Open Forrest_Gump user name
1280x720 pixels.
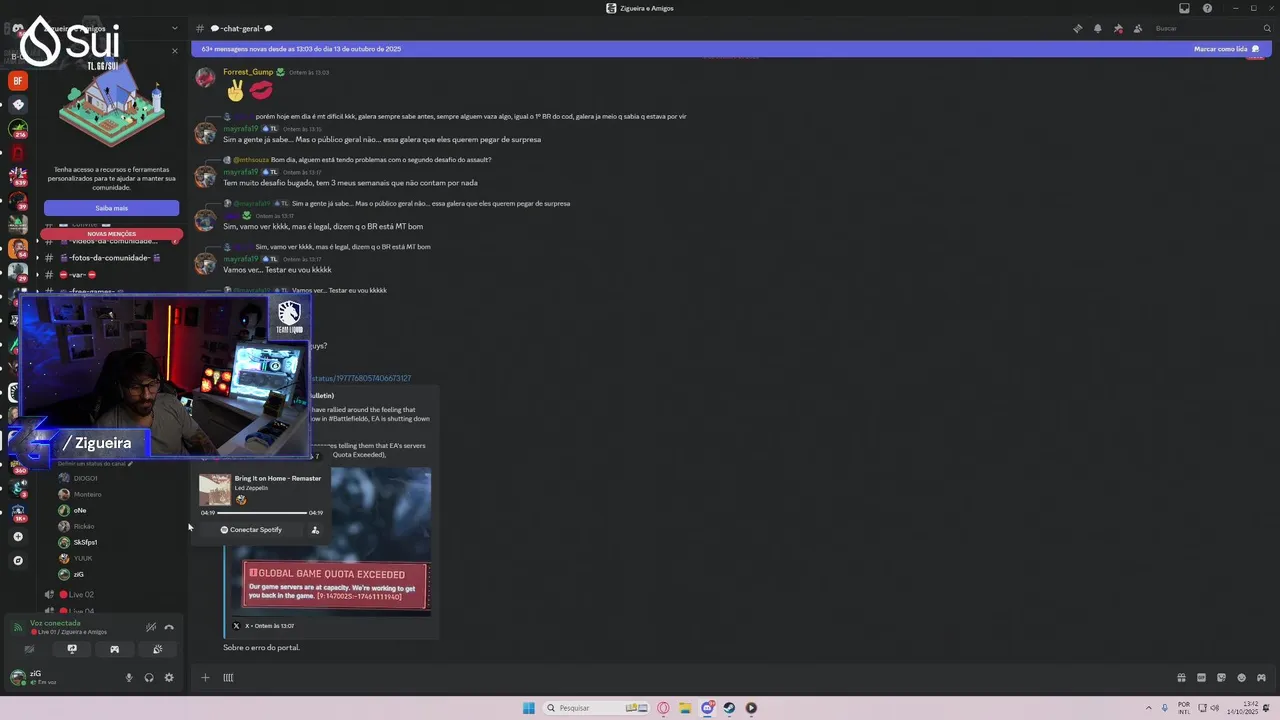(x=248, y=72)
